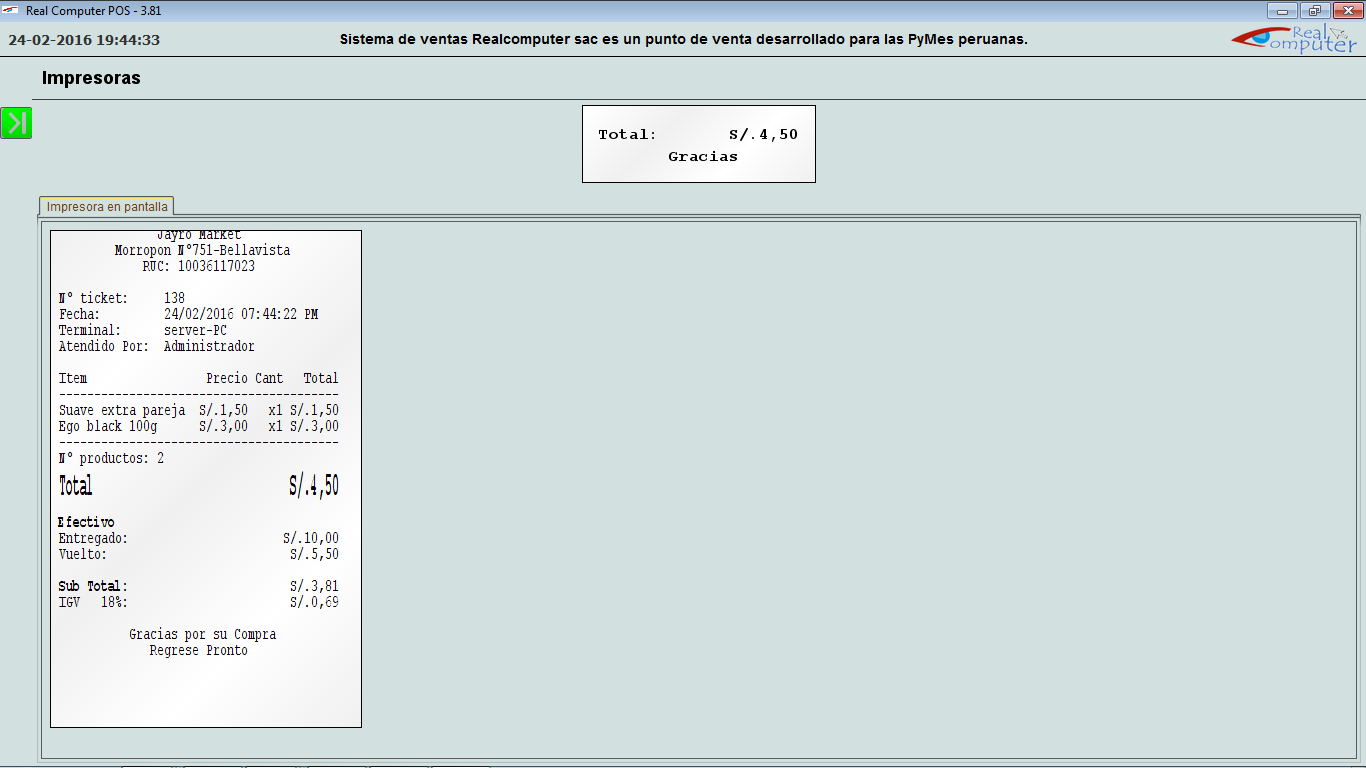Click the green exit arrow icon

pyautogui.click(x=15, y=122)
